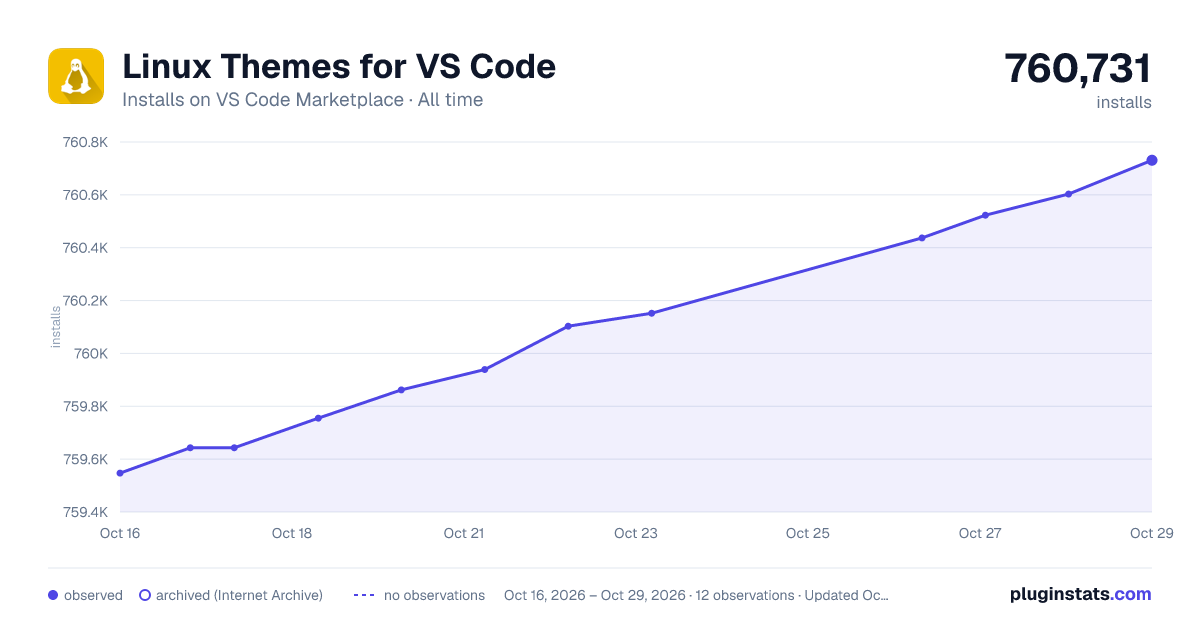Screen dimensions: 1200x630
Task: Click the yellow penguin extension icon
Action: pyautogui.click(x=76, y=76)
